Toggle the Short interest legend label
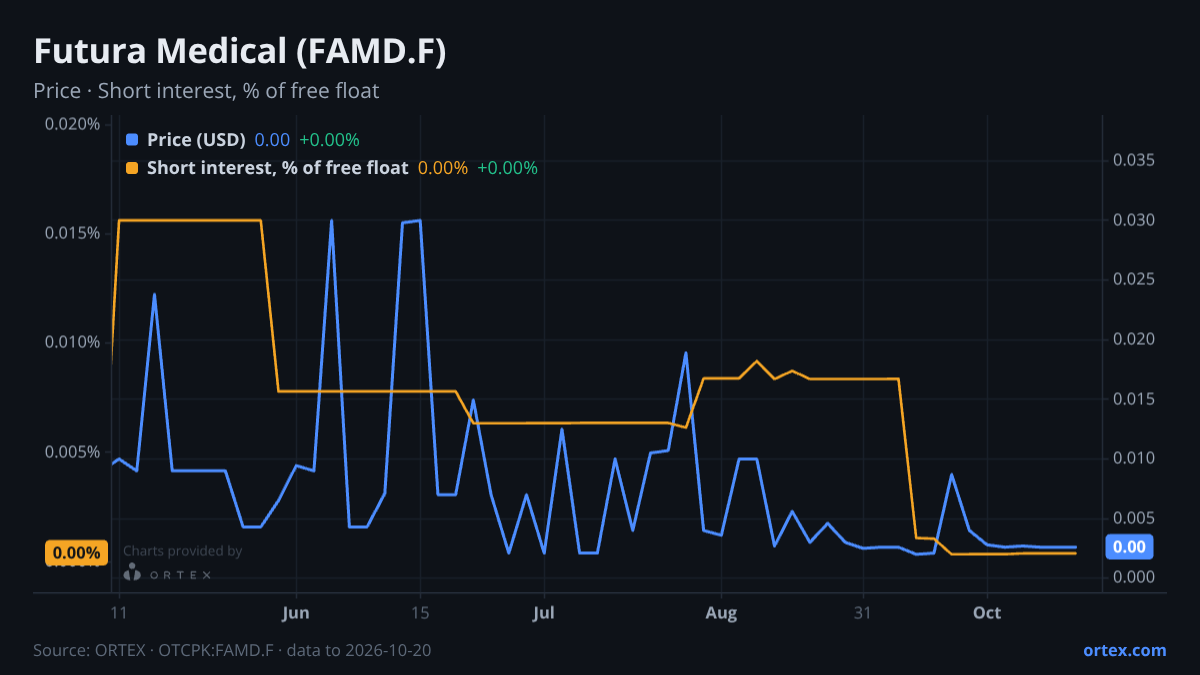The image size is (1200, 675). [x=277, y=168]
